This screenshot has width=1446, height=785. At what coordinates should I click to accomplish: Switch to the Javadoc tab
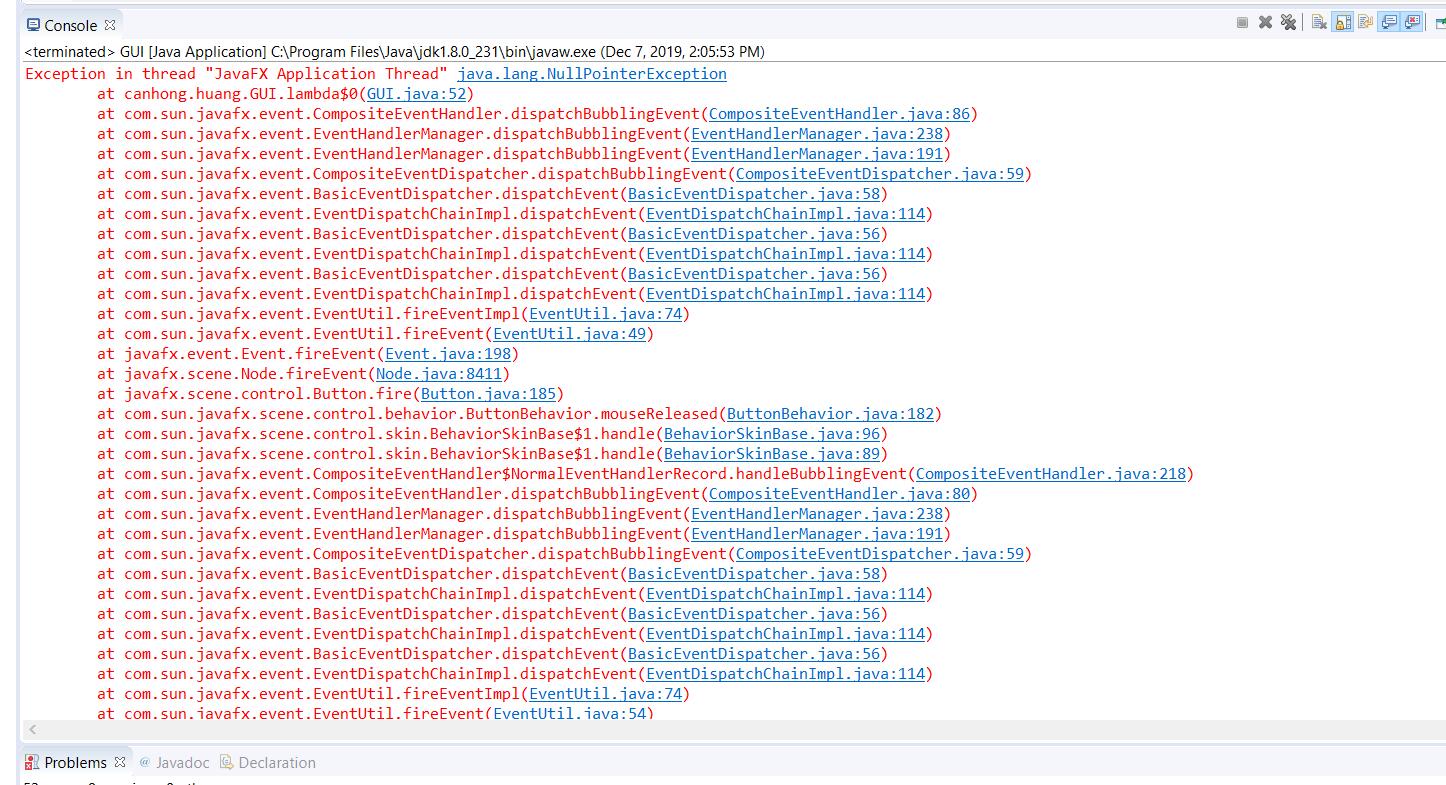tap(176, 762)
